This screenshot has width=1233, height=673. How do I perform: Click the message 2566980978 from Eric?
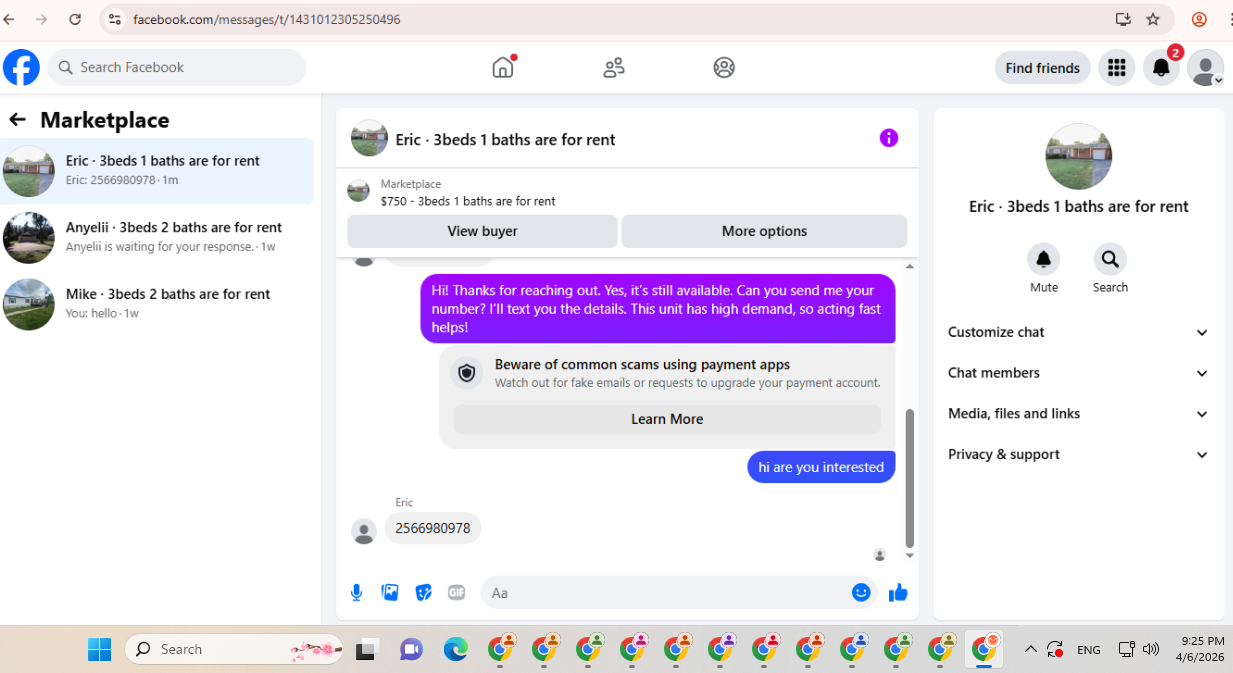tap(433, 528)
